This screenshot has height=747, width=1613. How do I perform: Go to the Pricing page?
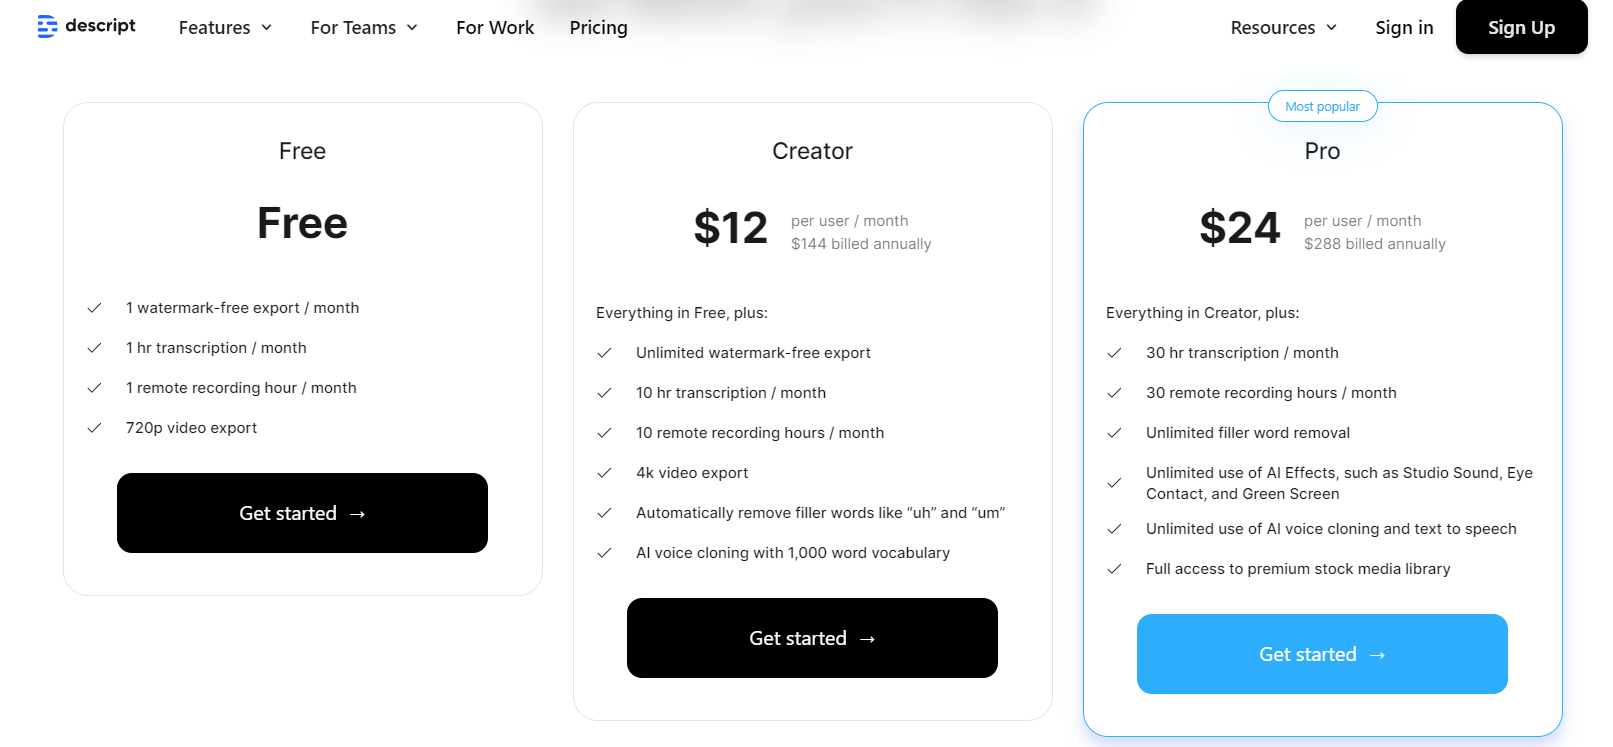tap(598, 28)
